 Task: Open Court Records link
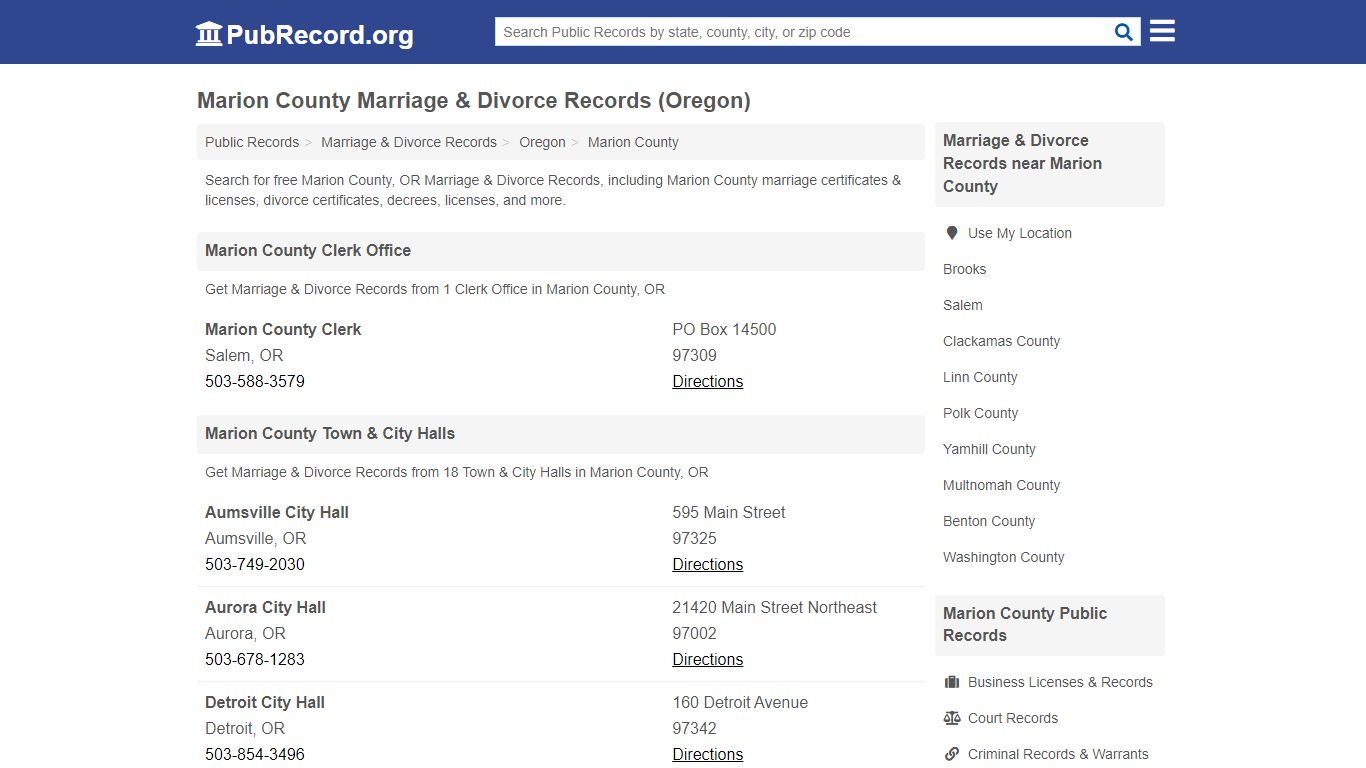[1013, 718]
